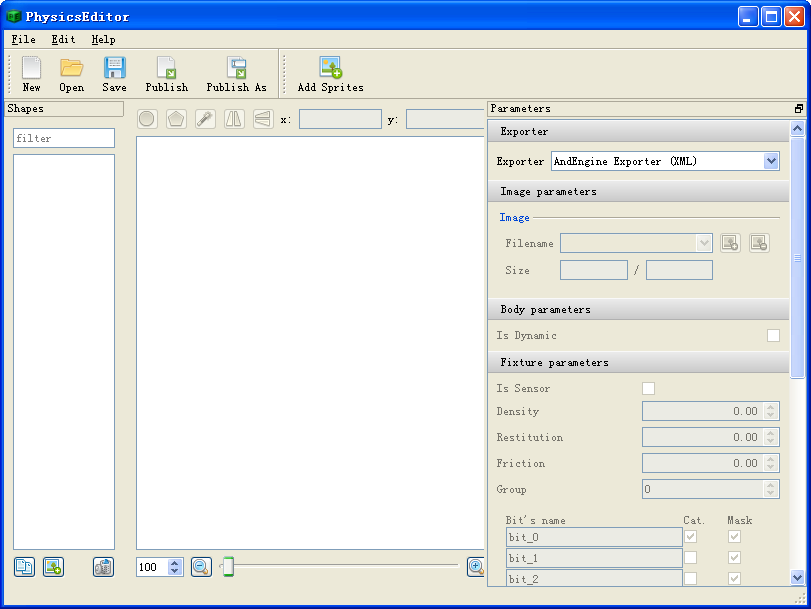Toggle the Is Dynamic checkbox
The width and height of the screenshot is (811, 609).
(773, 336)
